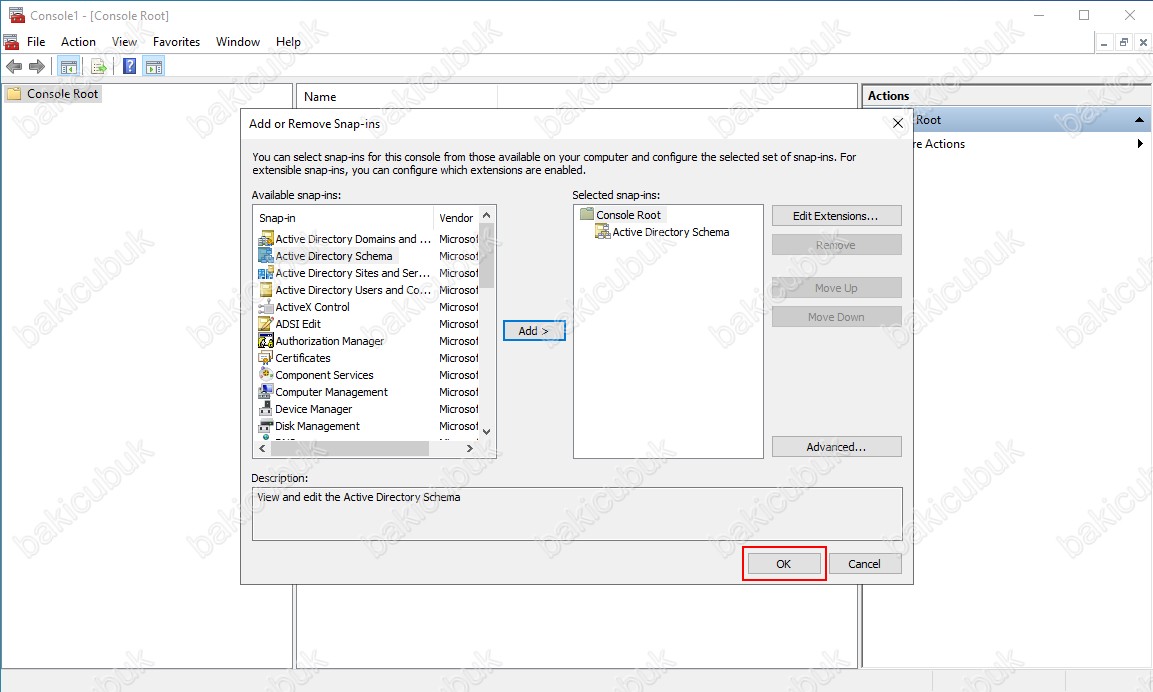Screen dimensions: 1153x692
Task: Click the Component Services icon
Action: 265,374
